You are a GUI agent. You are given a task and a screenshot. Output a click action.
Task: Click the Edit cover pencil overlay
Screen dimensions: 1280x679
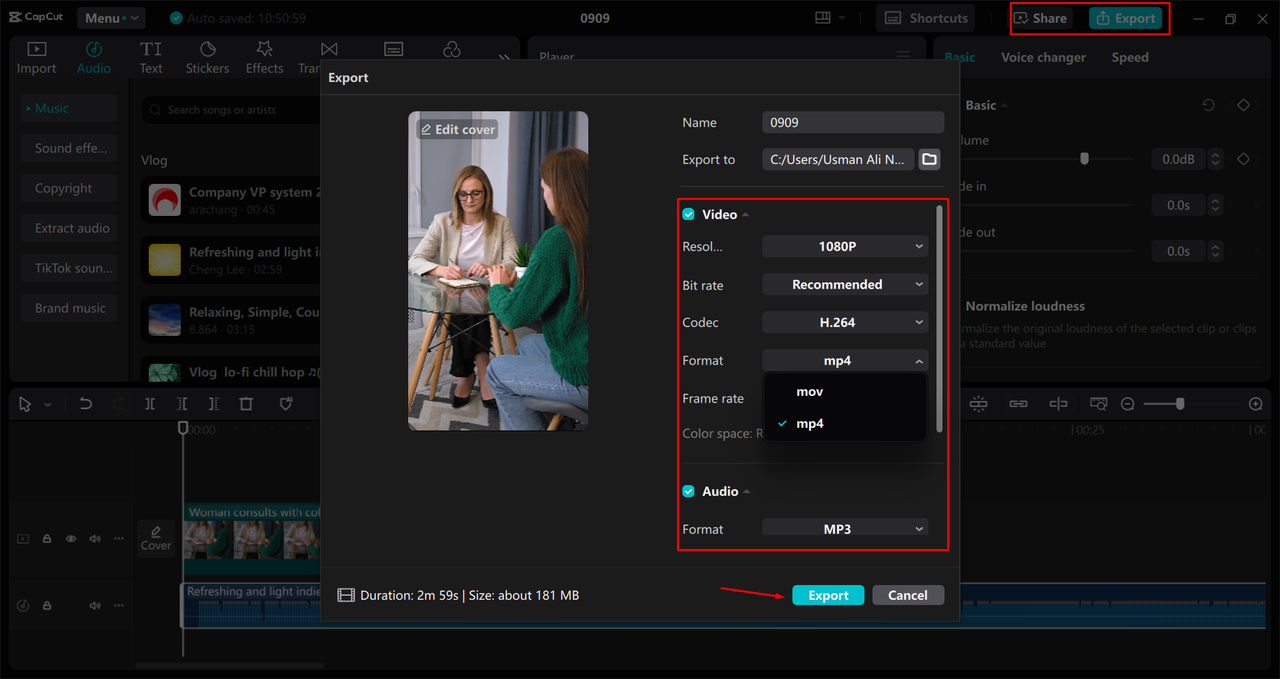[x=457, y=129]
